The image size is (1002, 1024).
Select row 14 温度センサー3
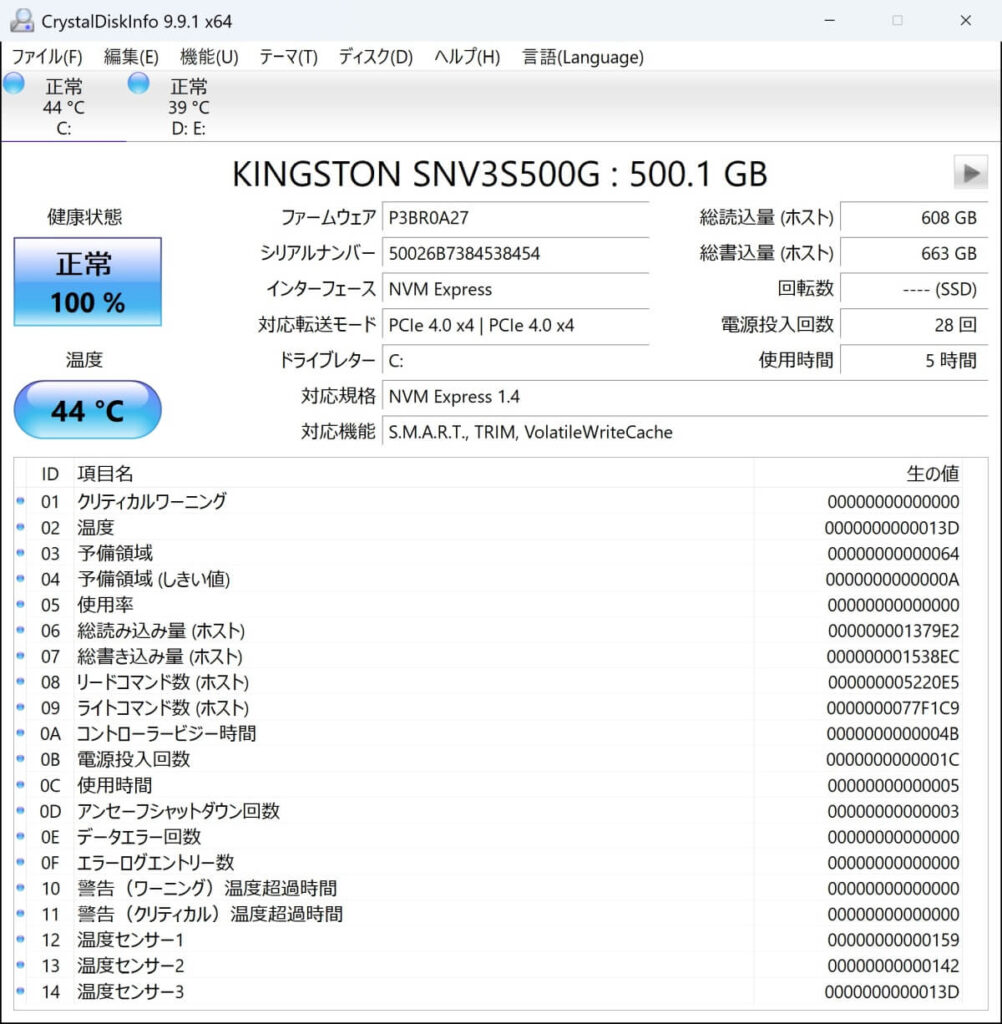[x=488, y=992]
